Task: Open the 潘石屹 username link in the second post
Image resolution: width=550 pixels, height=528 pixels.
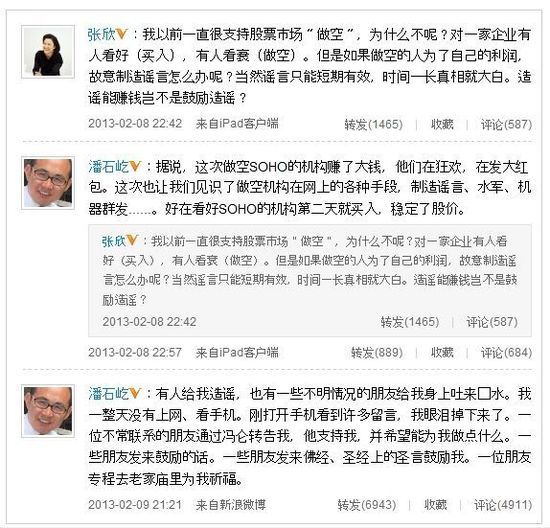Action: point(108,167)
